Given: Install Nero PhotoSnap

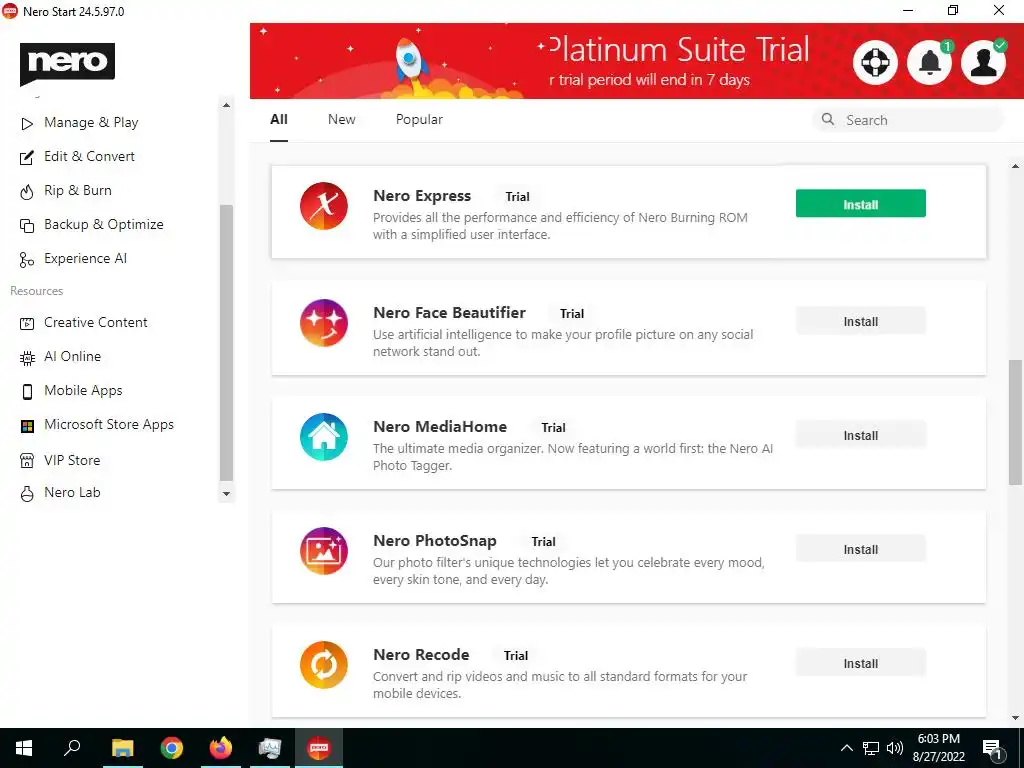Looking at the screenshot, I should (x=861, y=549).
